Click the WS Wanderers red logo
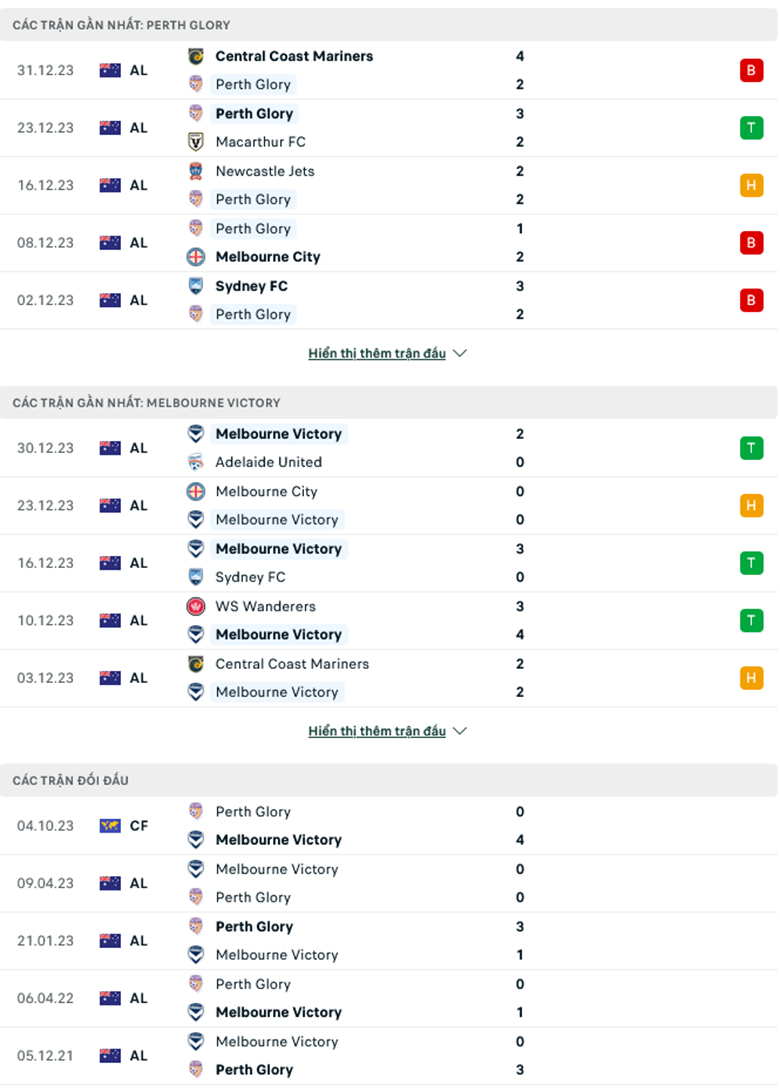This screenshot has height=1091, width=780. 196,606
